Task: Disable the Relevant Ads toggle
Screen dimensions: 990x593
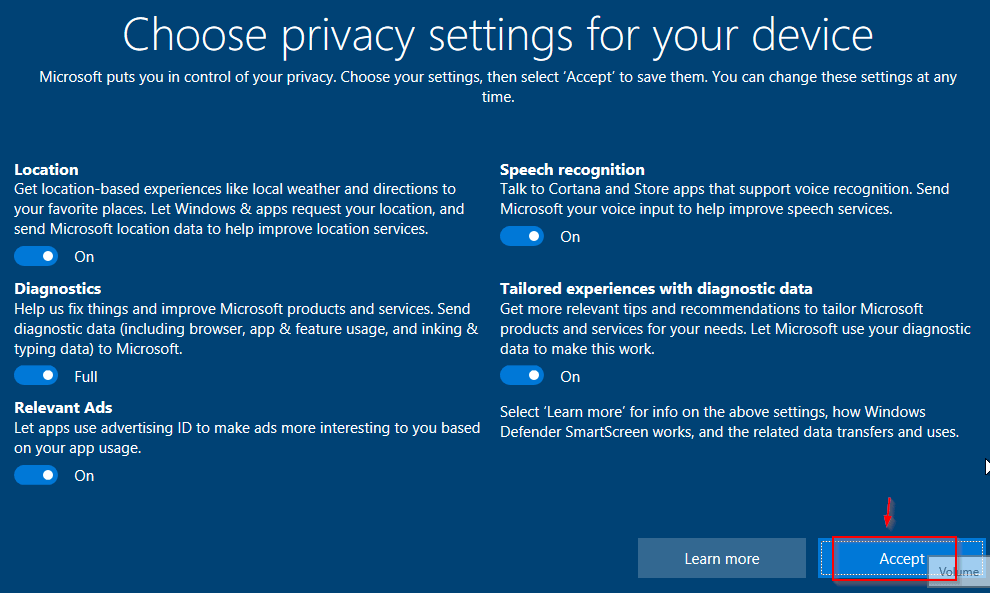Action: coord(36,475)
